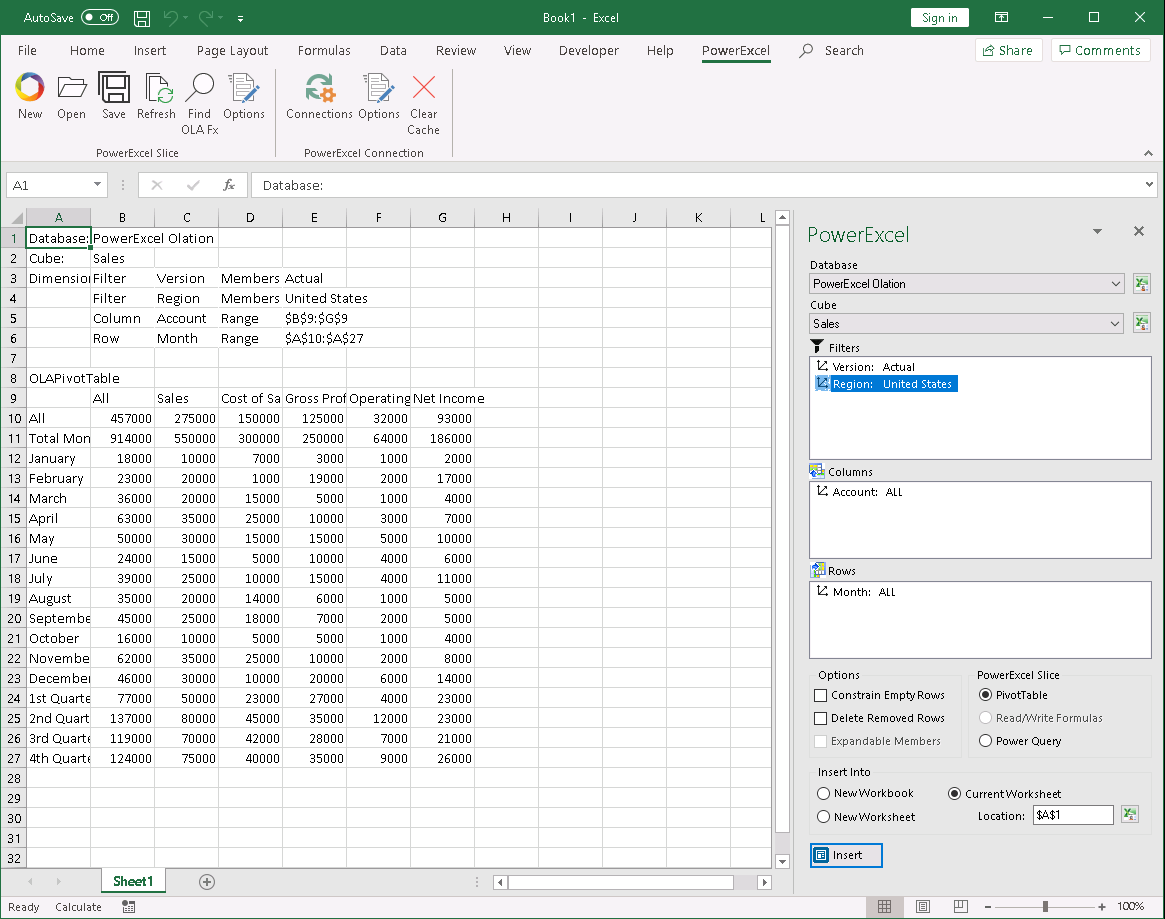Select Power Query slice type

tap(985, 741)
